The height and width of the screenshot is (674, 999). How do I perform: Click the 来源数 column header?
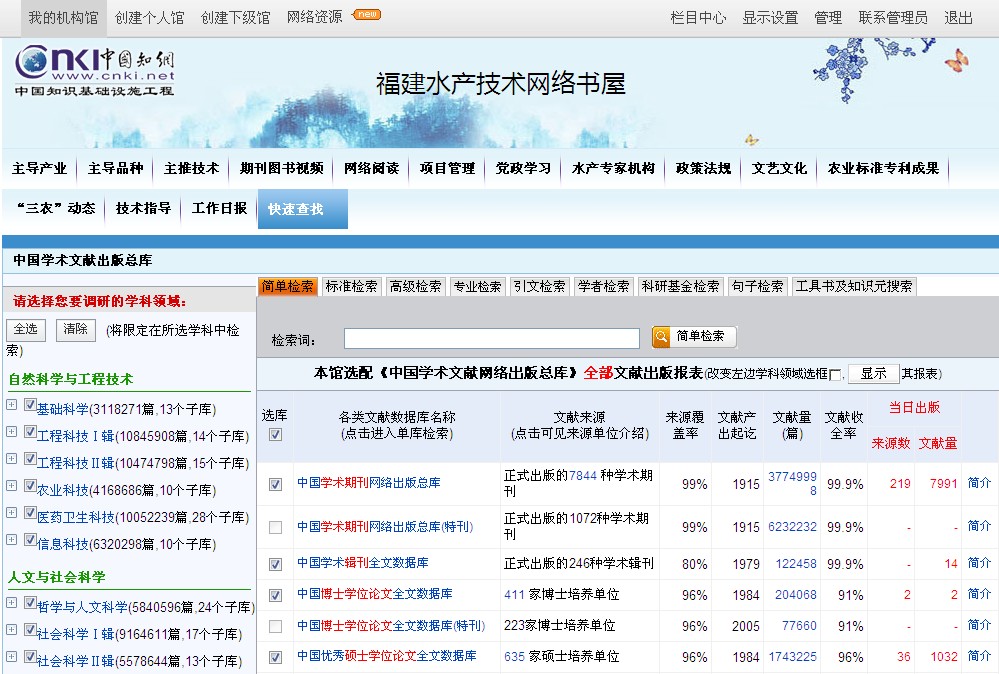coord(891,443)
